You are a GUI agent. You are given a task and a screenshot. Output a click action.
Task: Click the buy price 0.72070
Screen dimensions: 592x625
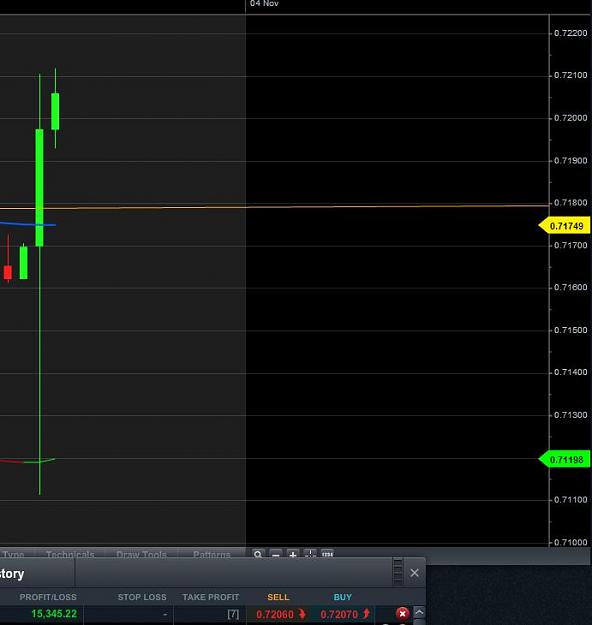339,614
